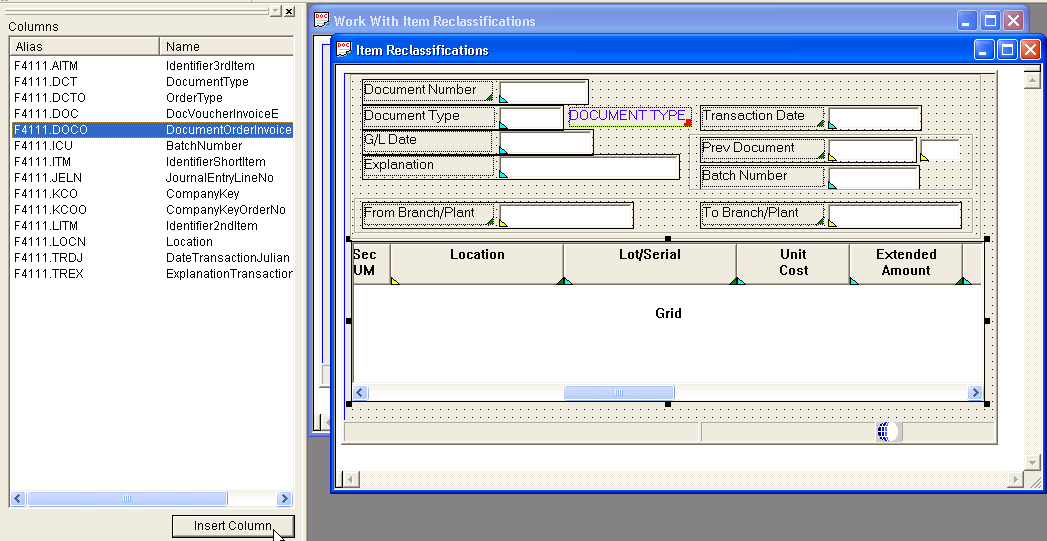Viewport: 1047px width, 541px height.
Task: Select the F4111.DOC alias row
Action: pyautogui.click(x=152, y=114)
